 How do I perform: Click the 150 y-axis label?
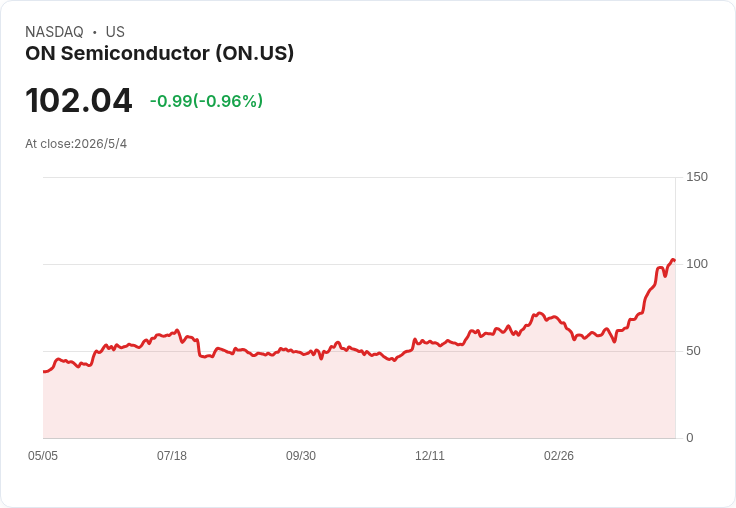(x=697, y=177)
